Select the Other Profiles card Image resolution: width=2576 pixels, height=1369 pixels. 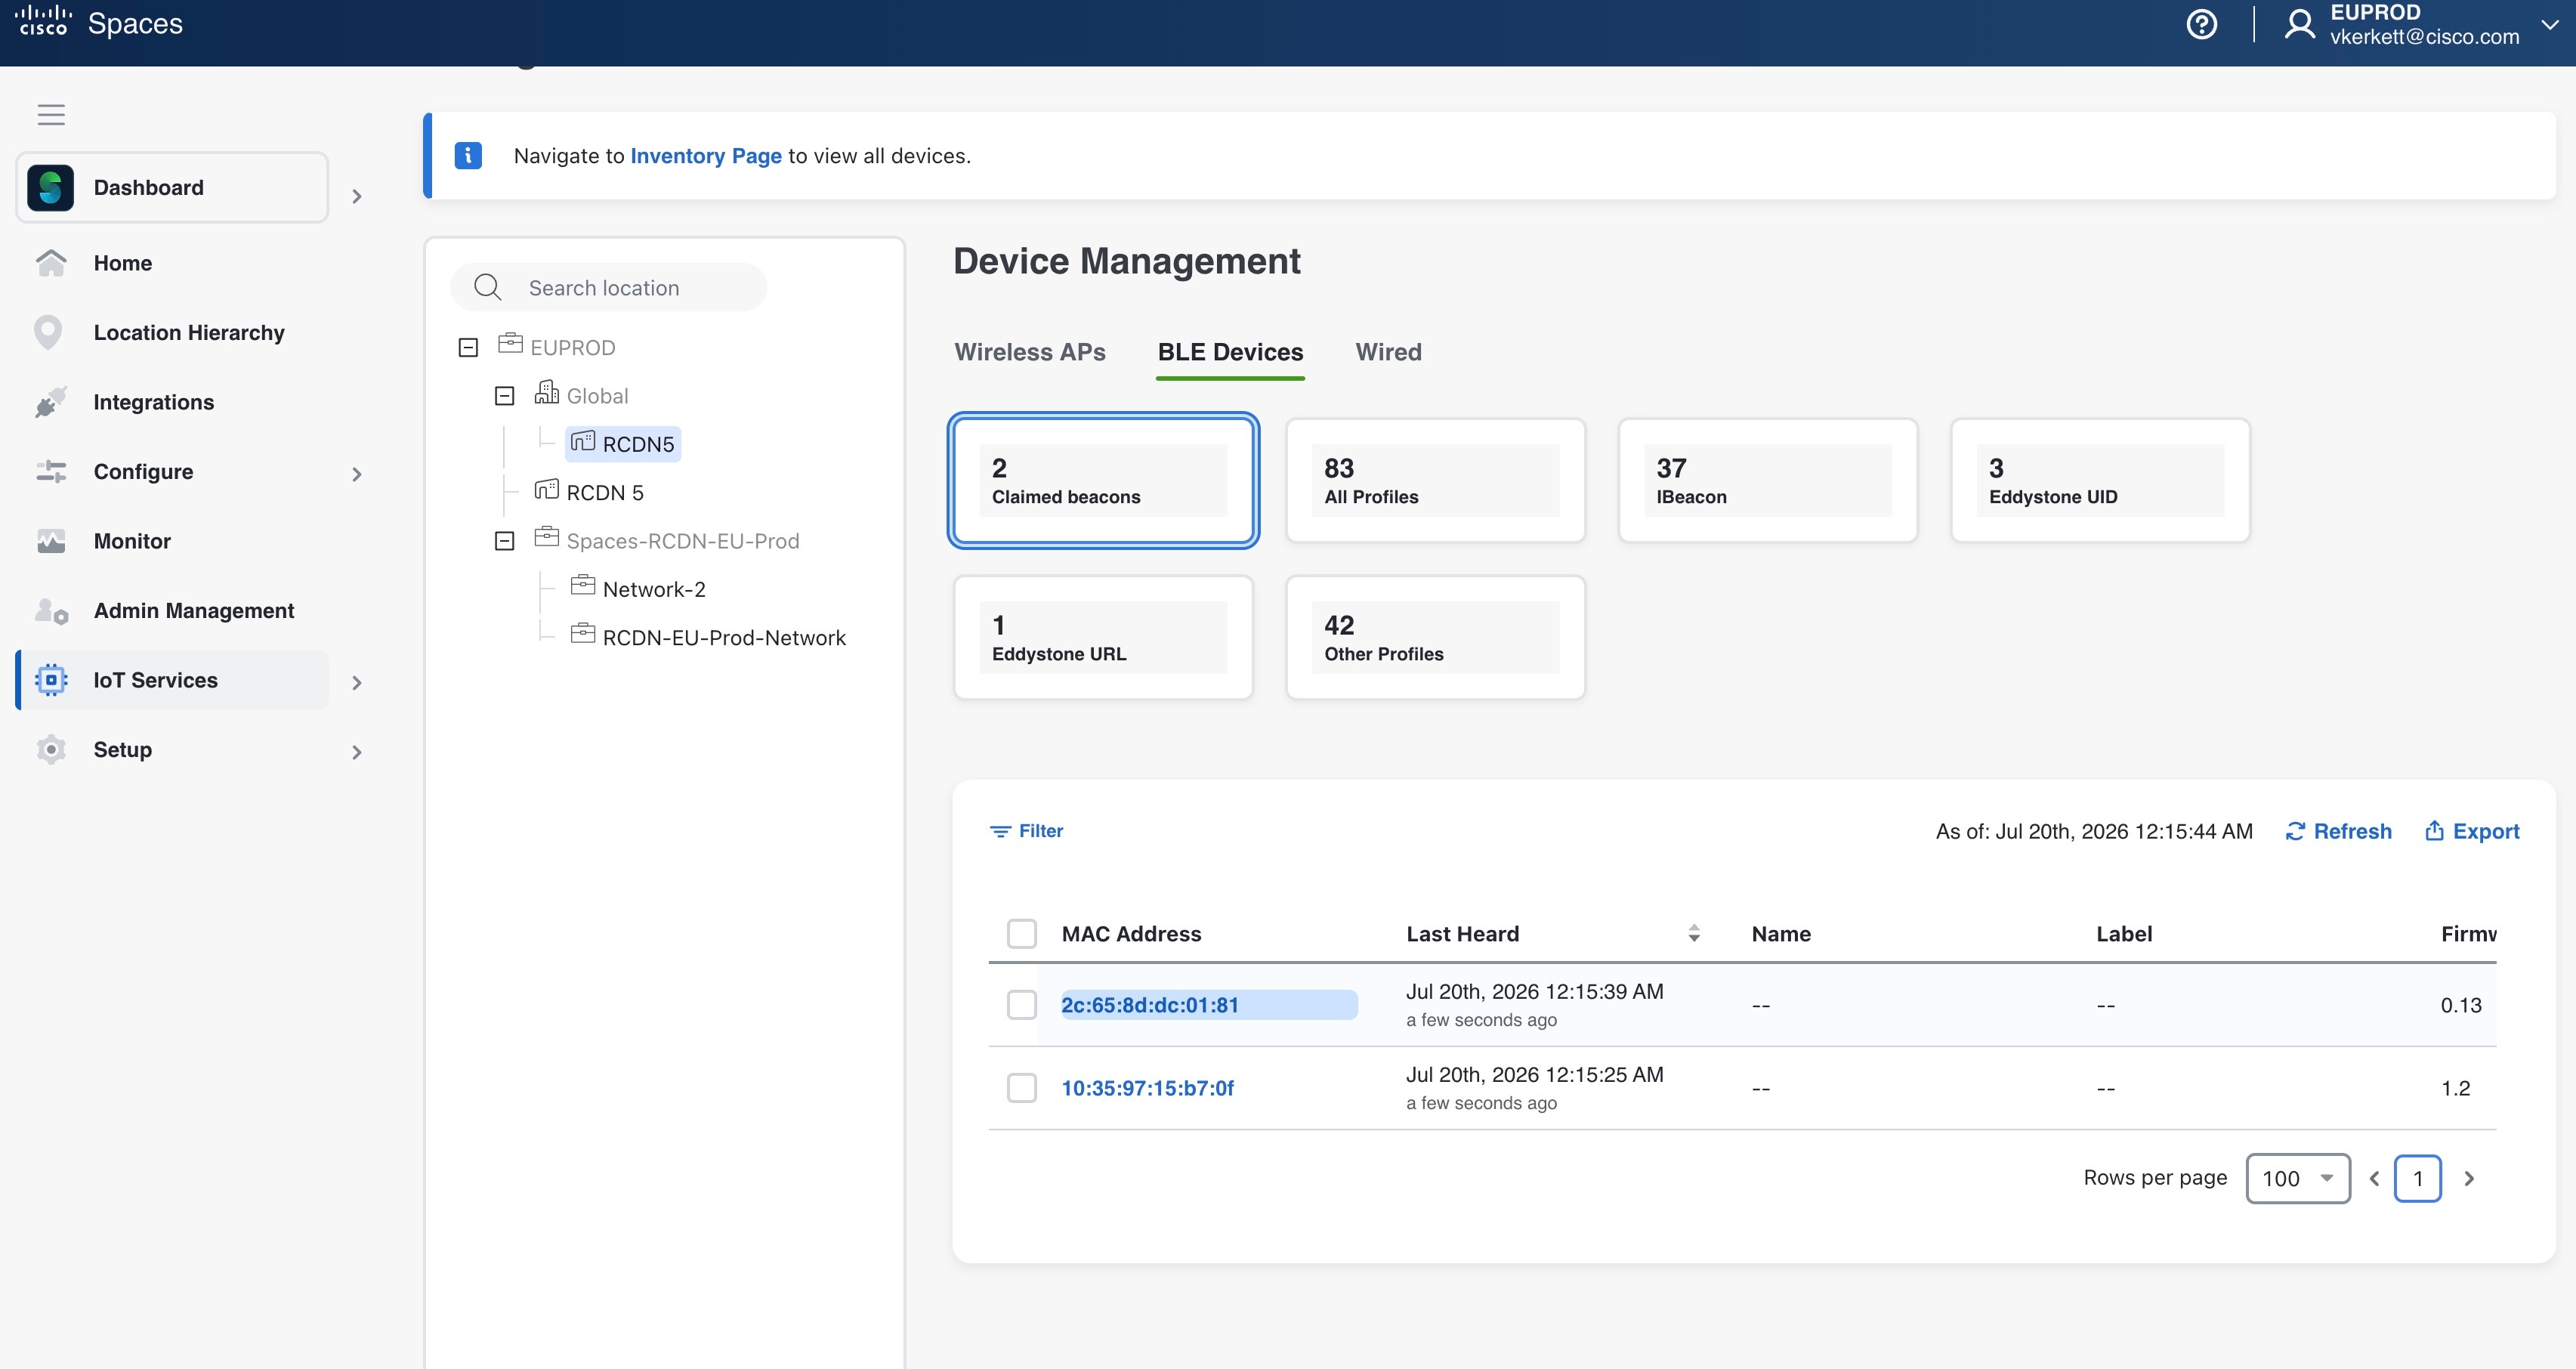click(x=1435, y=637)
